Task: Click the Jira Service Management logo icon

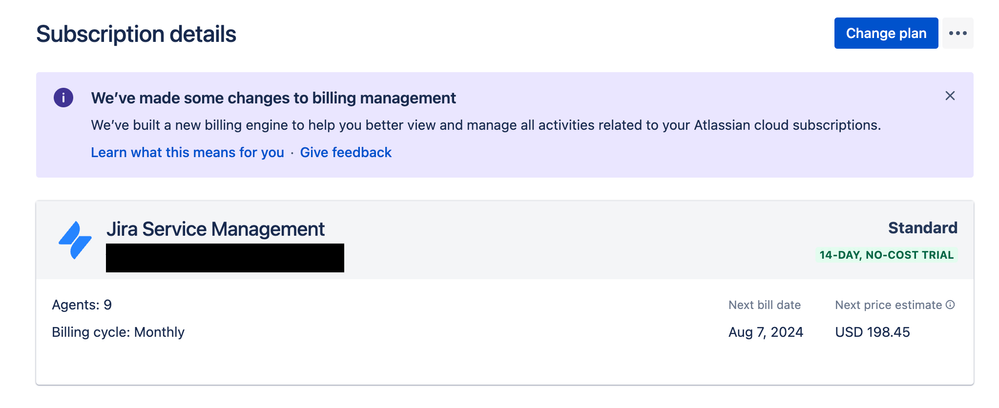Action: [75, 240]
